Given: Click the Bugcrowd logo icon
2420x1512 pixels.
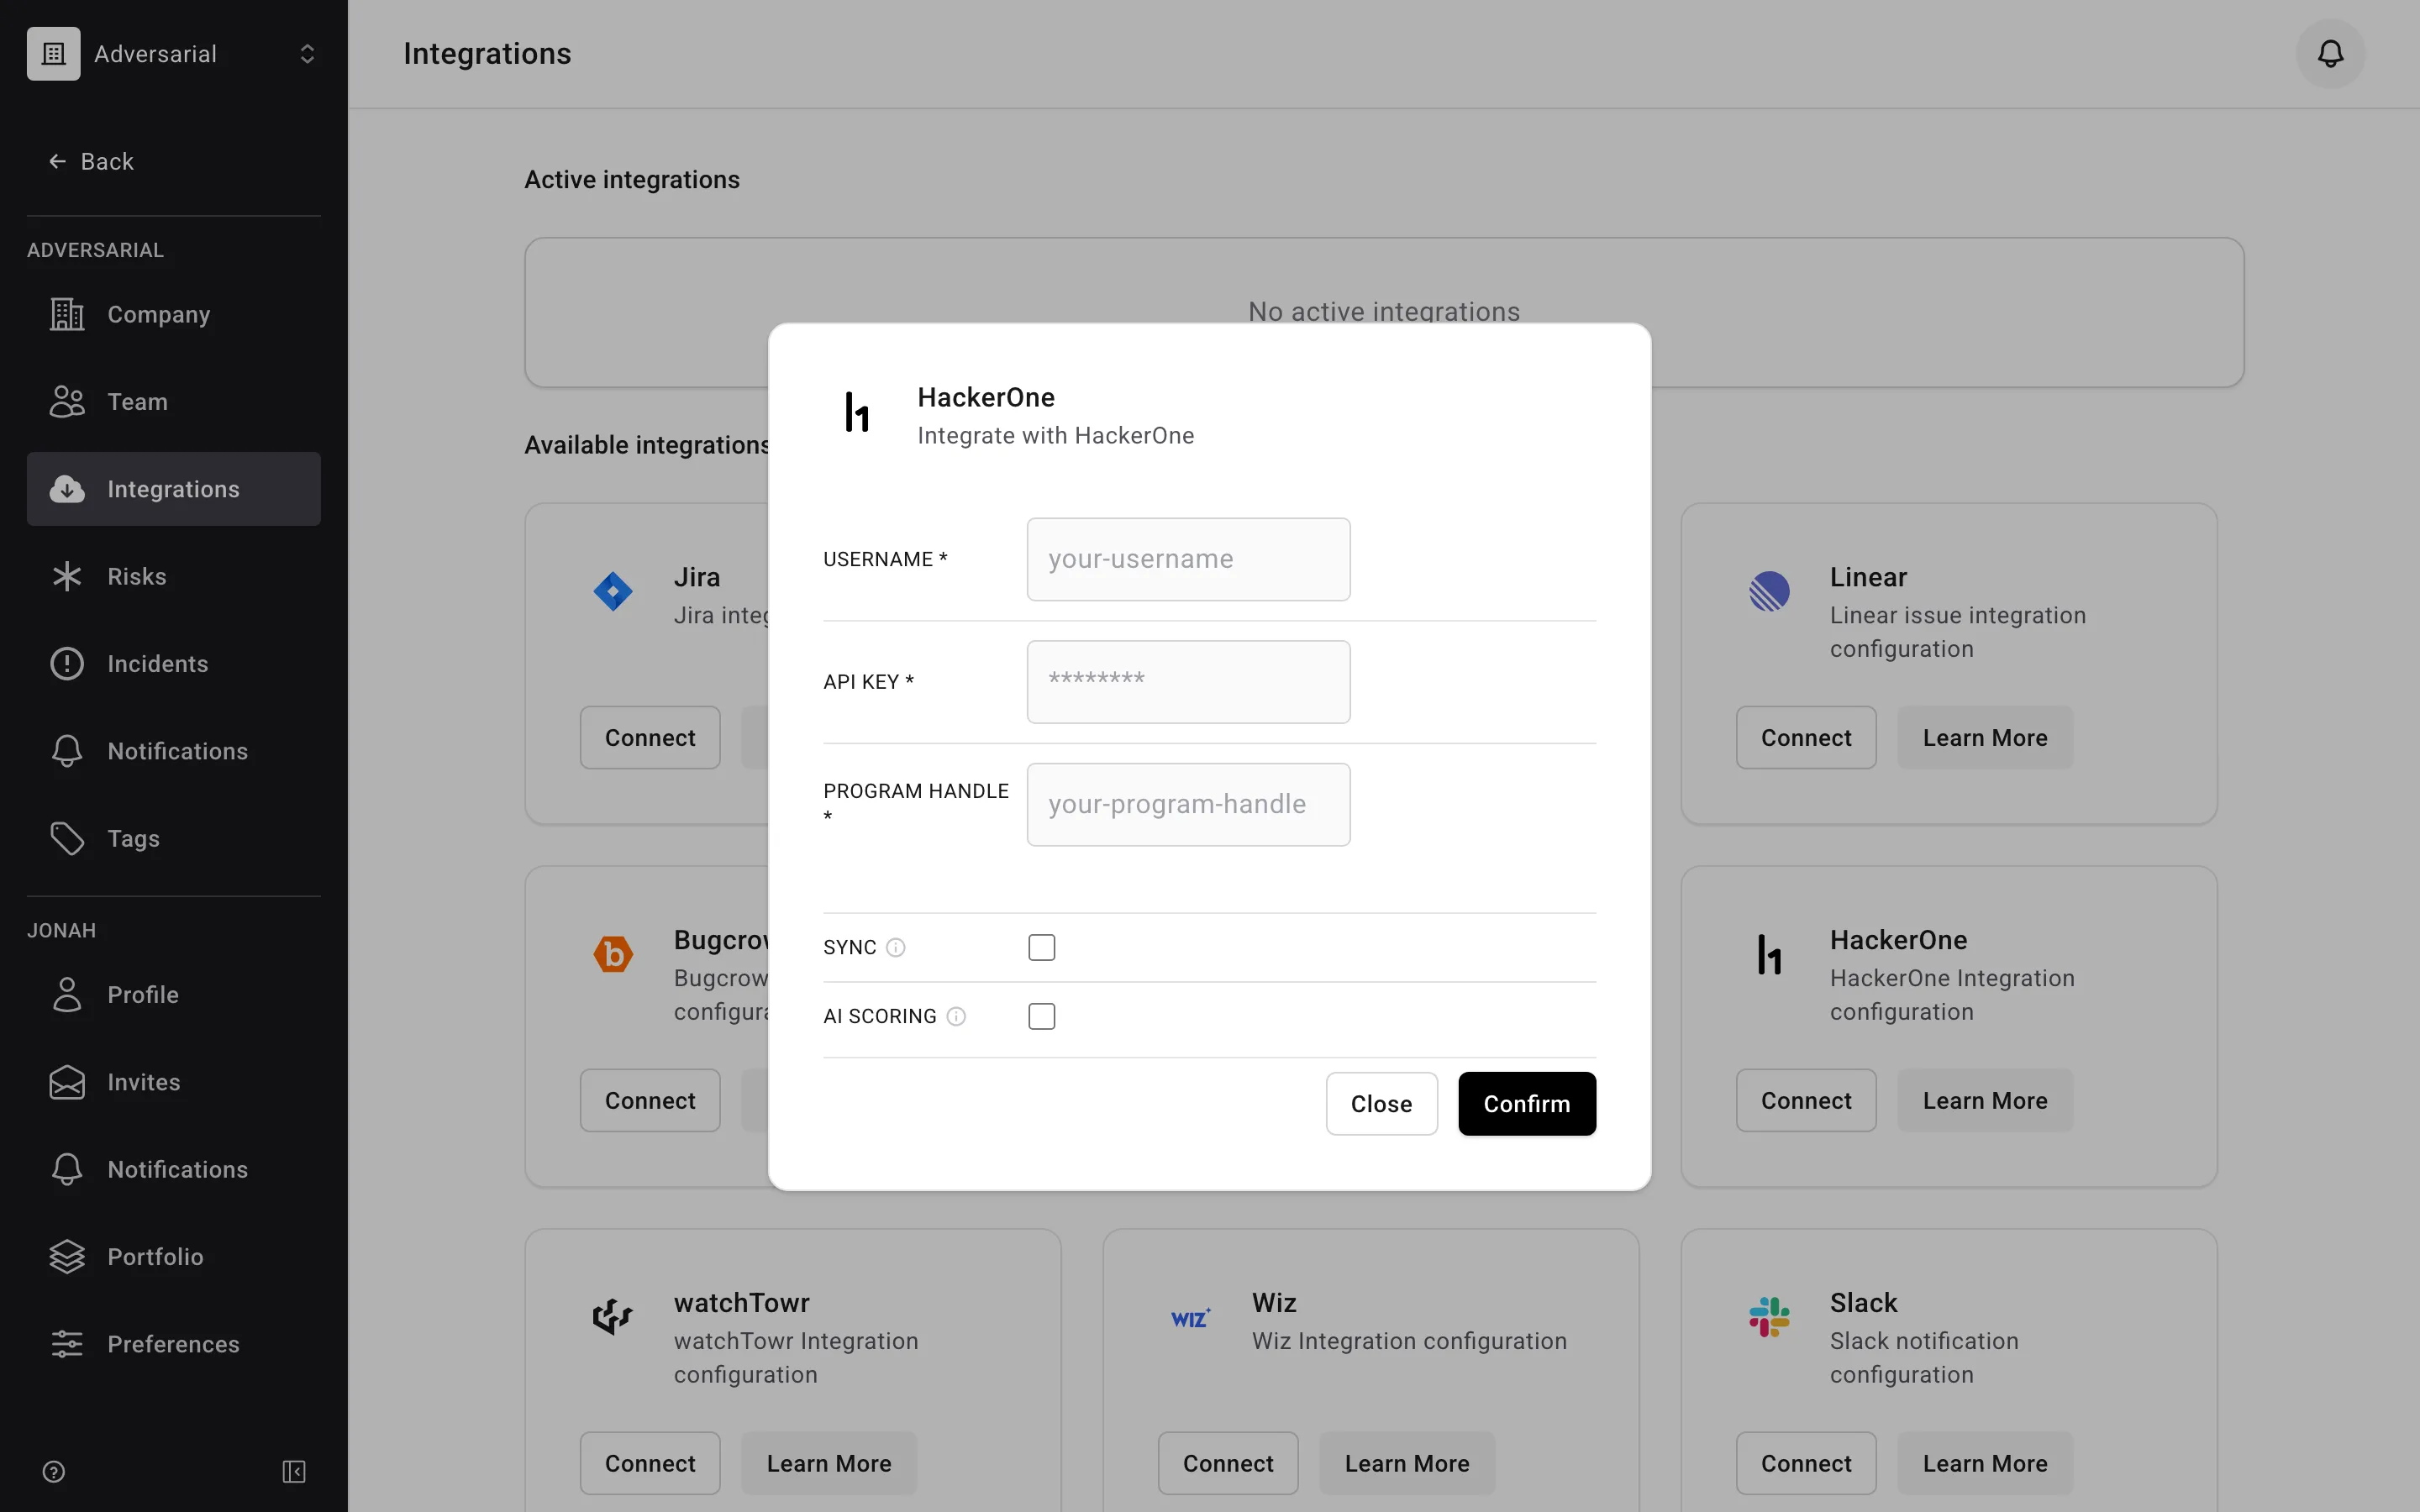Looking at the screenshot, I should 613,954.
